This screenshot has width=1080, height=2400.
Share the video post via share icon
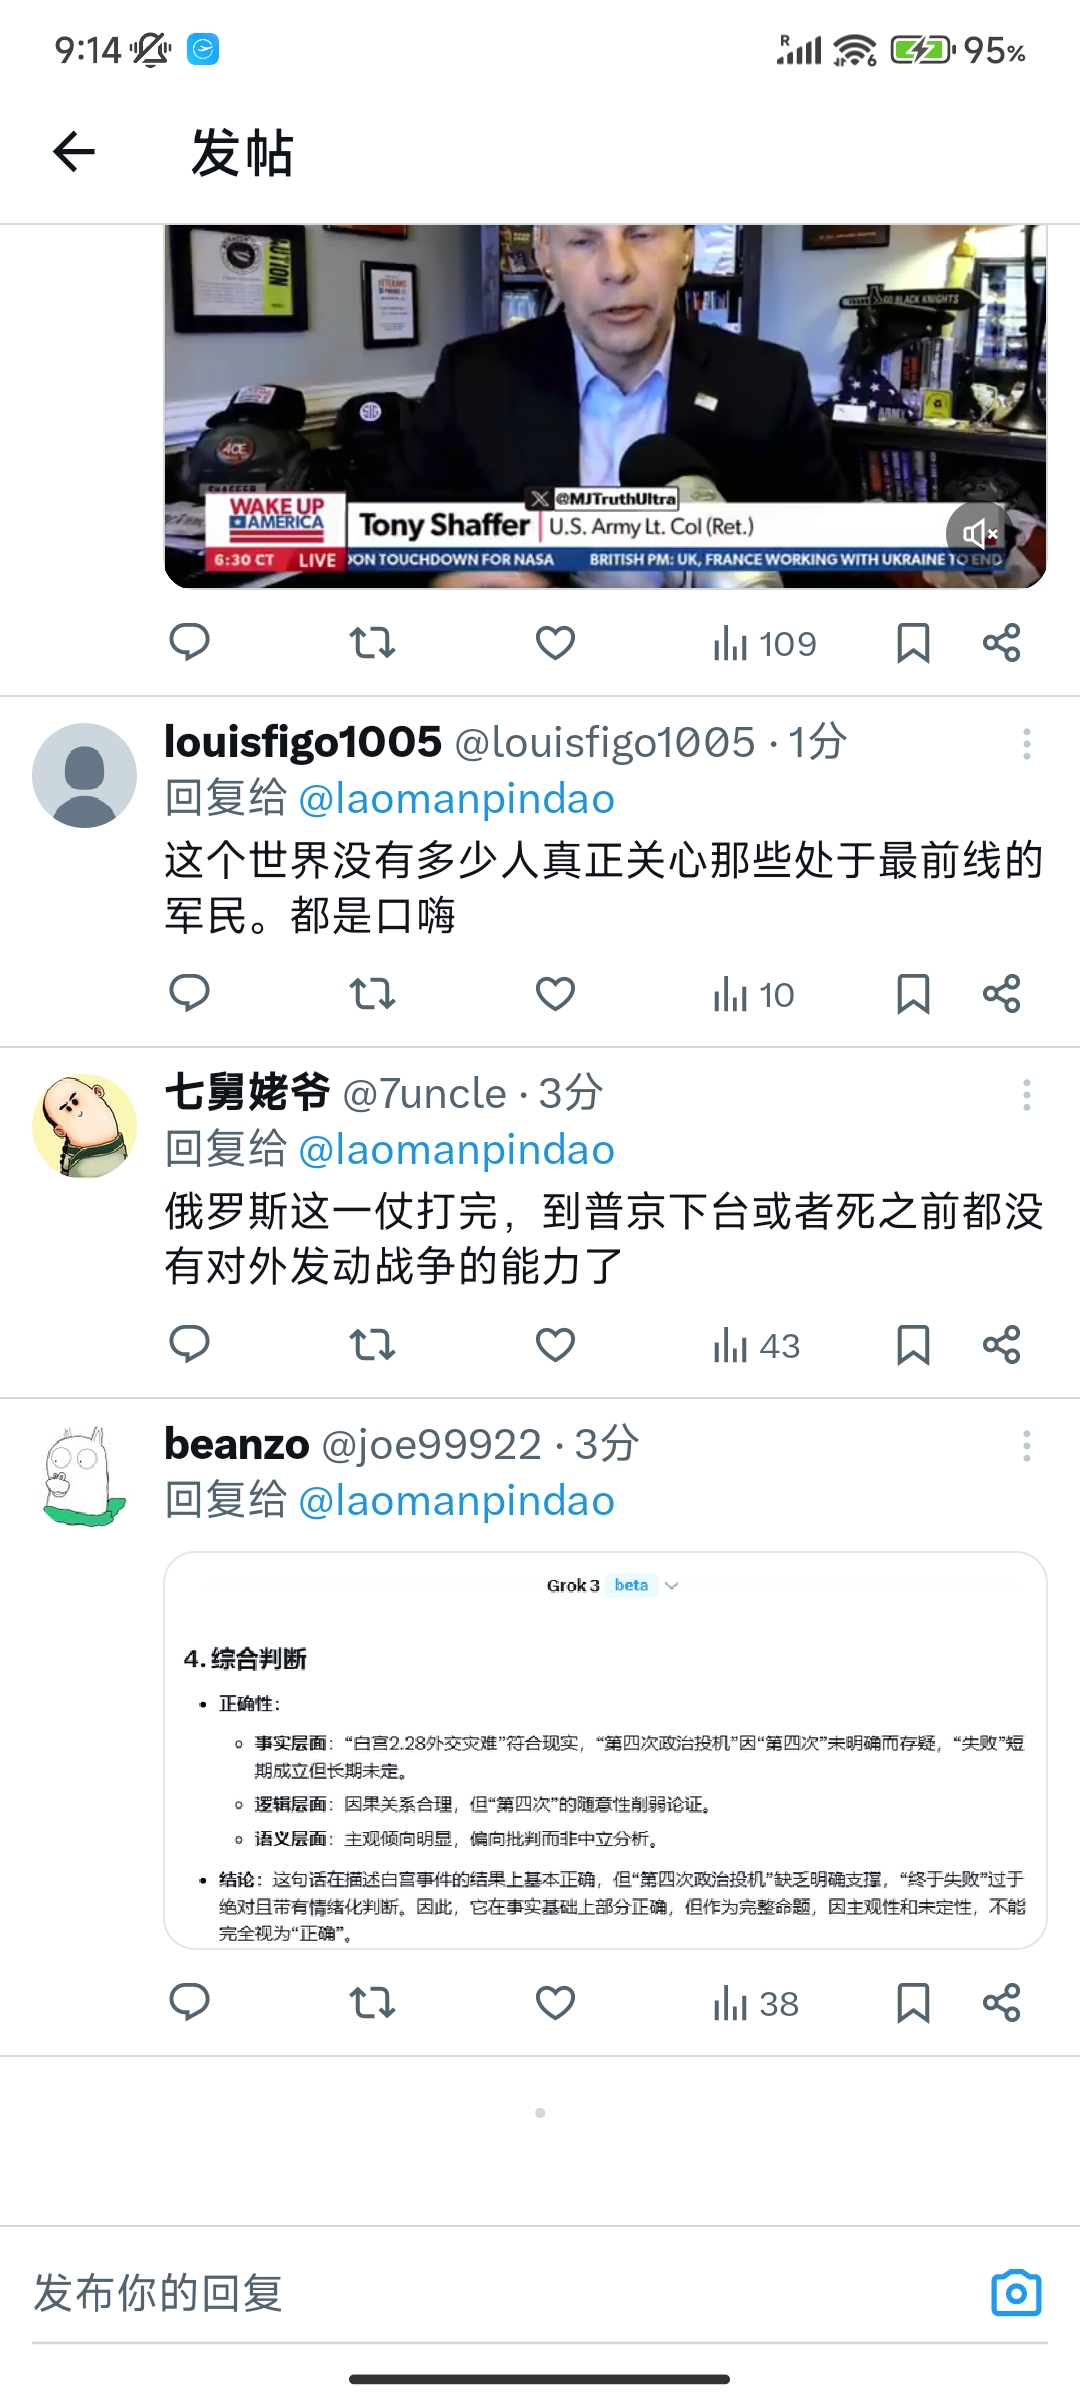[1001, 643]
